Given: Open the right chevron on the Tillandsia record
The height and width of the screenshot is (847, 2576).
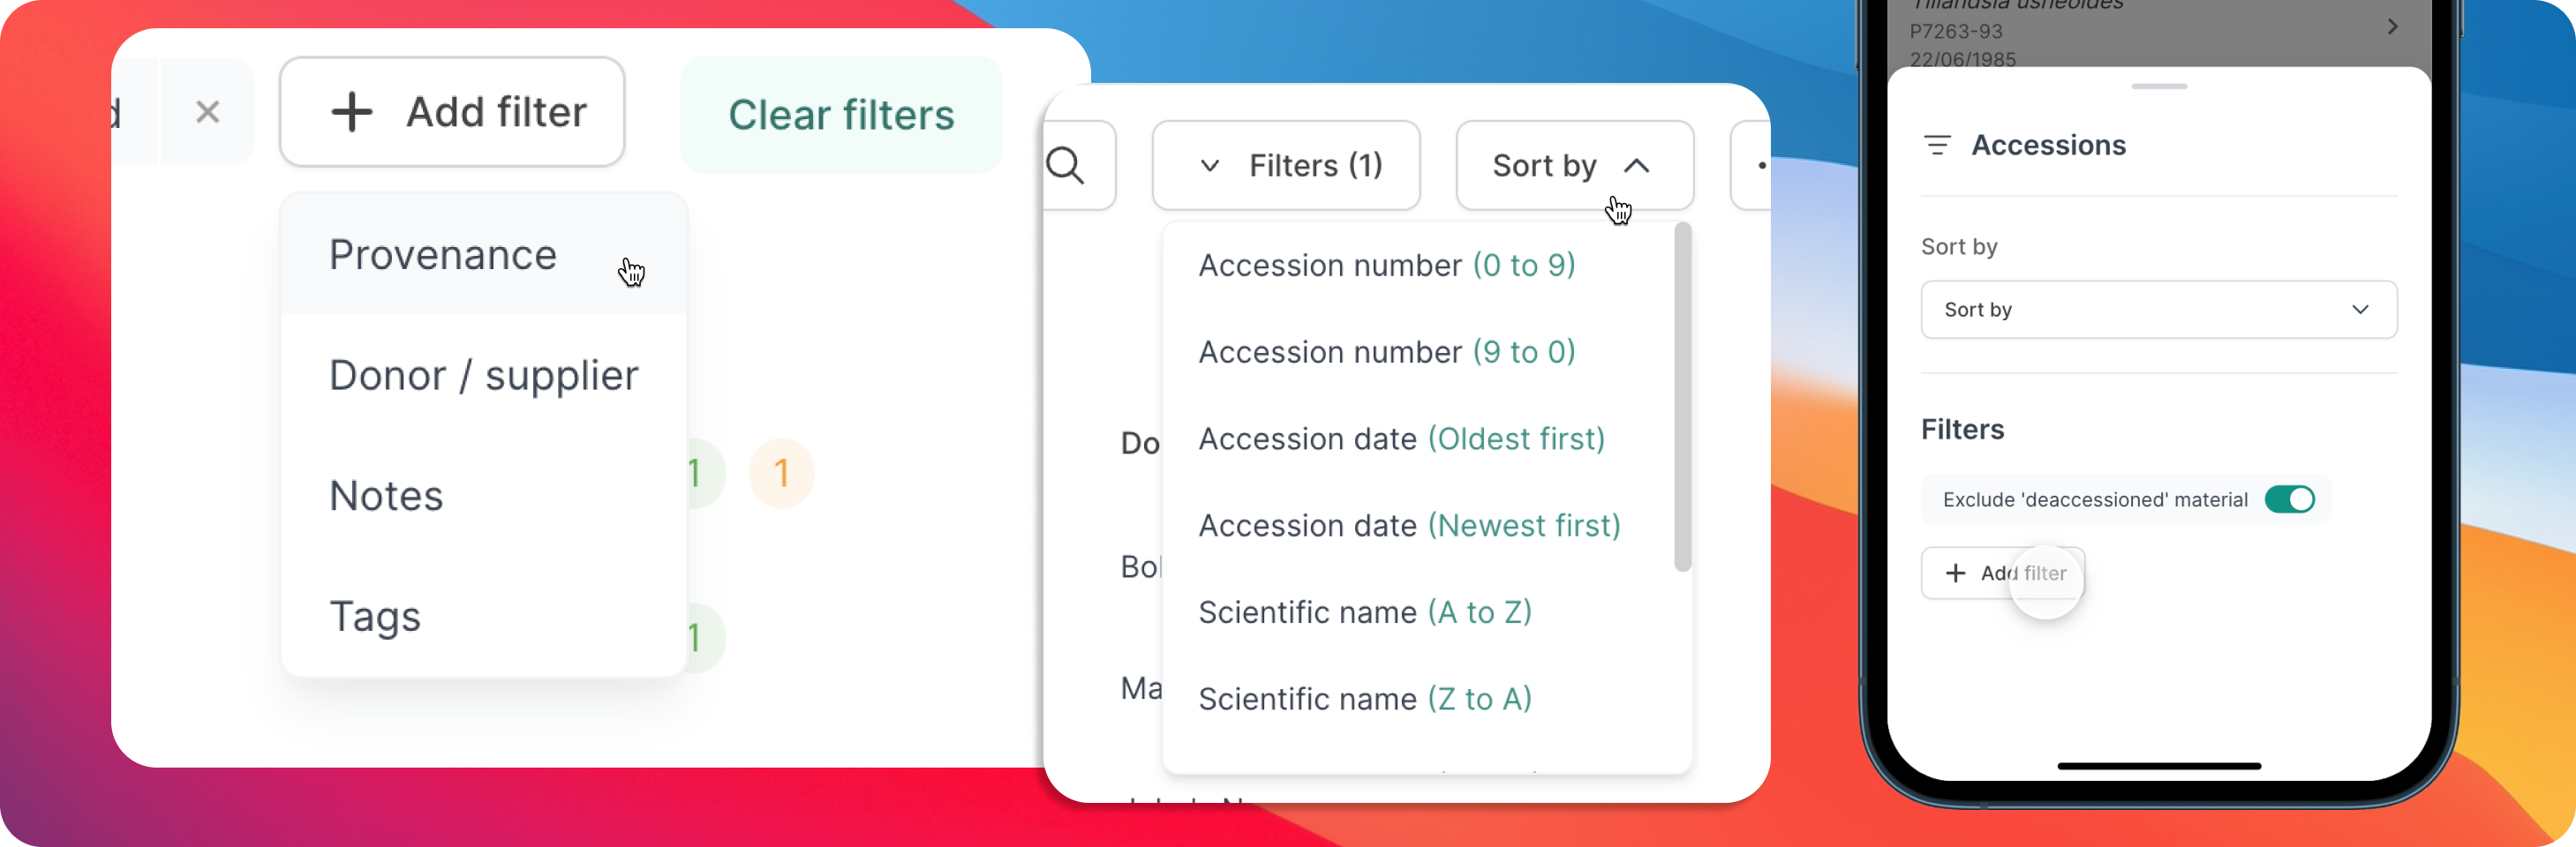Looking at the screenshot, I should (x=2392, y=27).
